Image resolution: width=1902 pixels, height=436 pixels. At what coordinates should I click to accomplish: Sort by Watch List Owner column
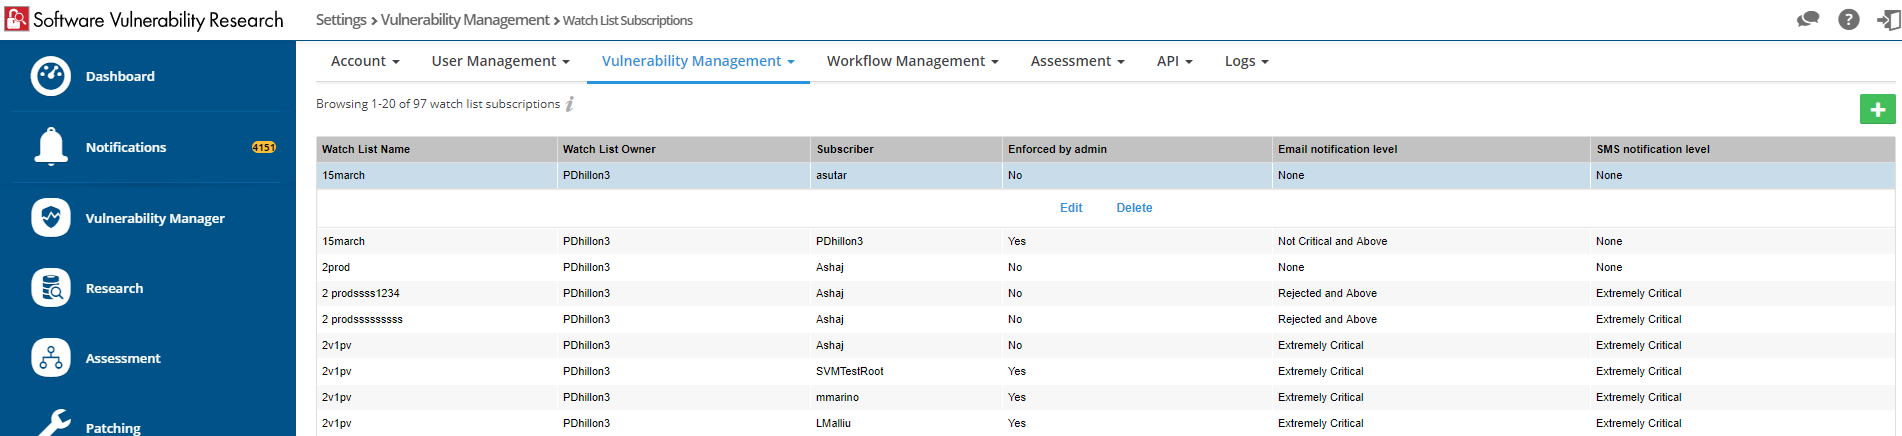[x=684, y=149]
